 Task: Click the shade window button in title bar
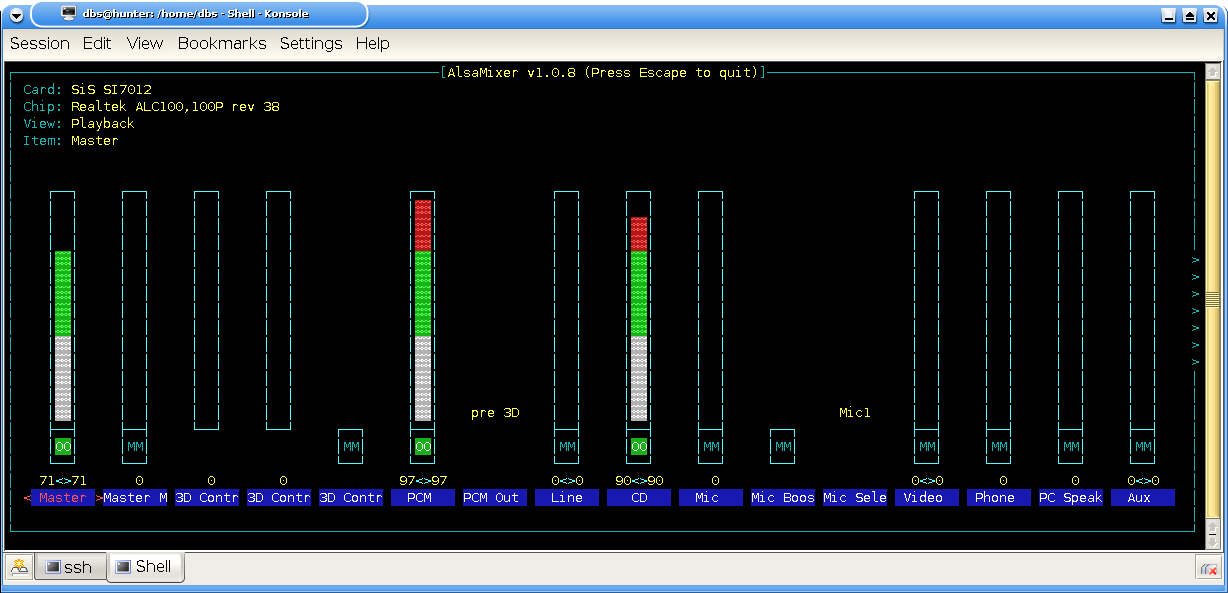(1189, 16)
